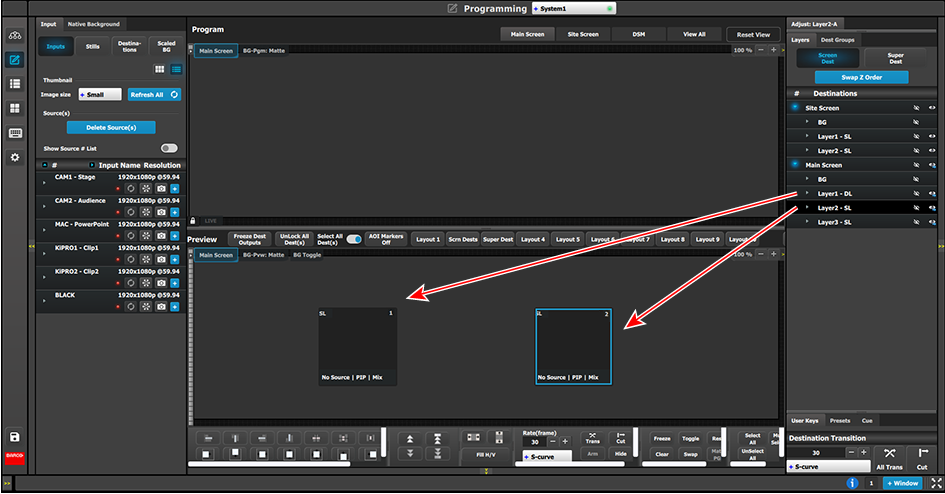The image size is (945, 494).
Task: Click the Freeze Dest Outputs button
Action: [x=250, y=239]
